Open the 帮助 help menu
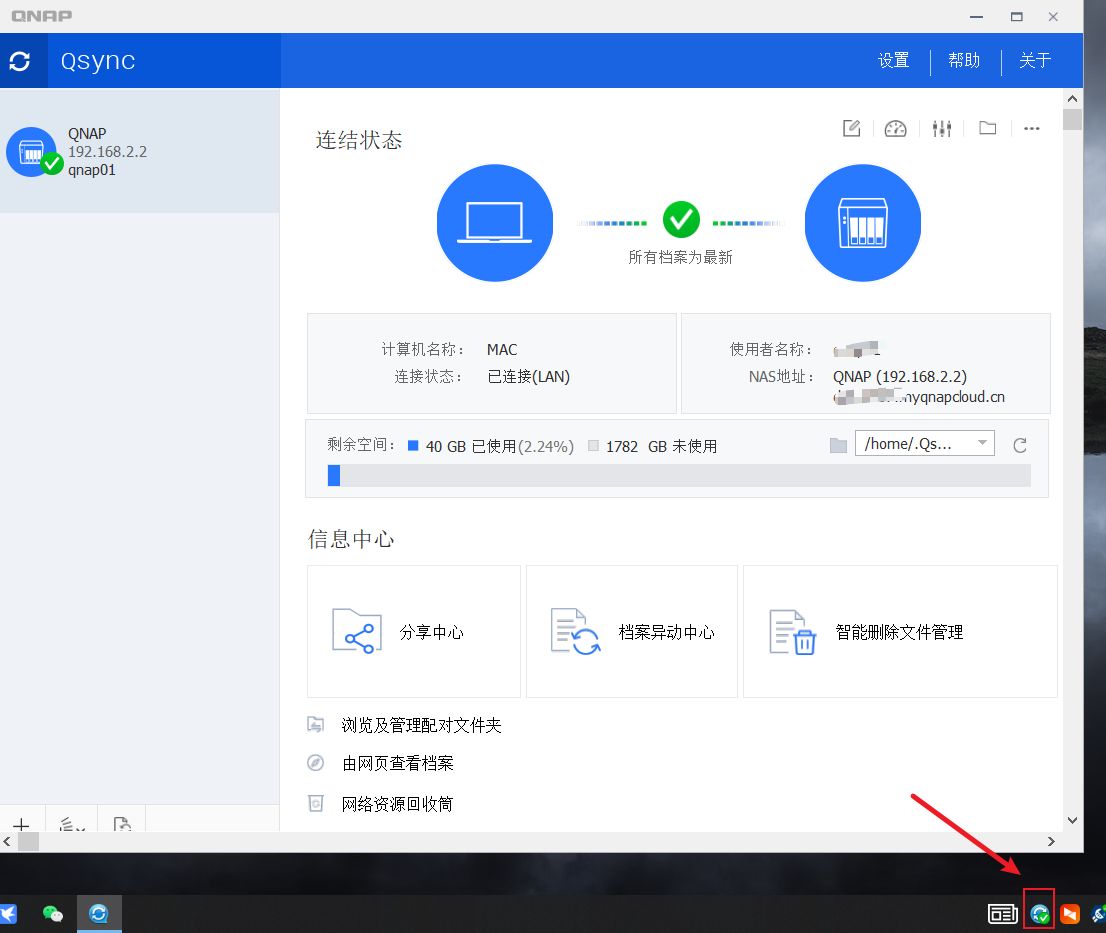The height and width of the screenshot is (933, 1106). (x=964, y=60)
